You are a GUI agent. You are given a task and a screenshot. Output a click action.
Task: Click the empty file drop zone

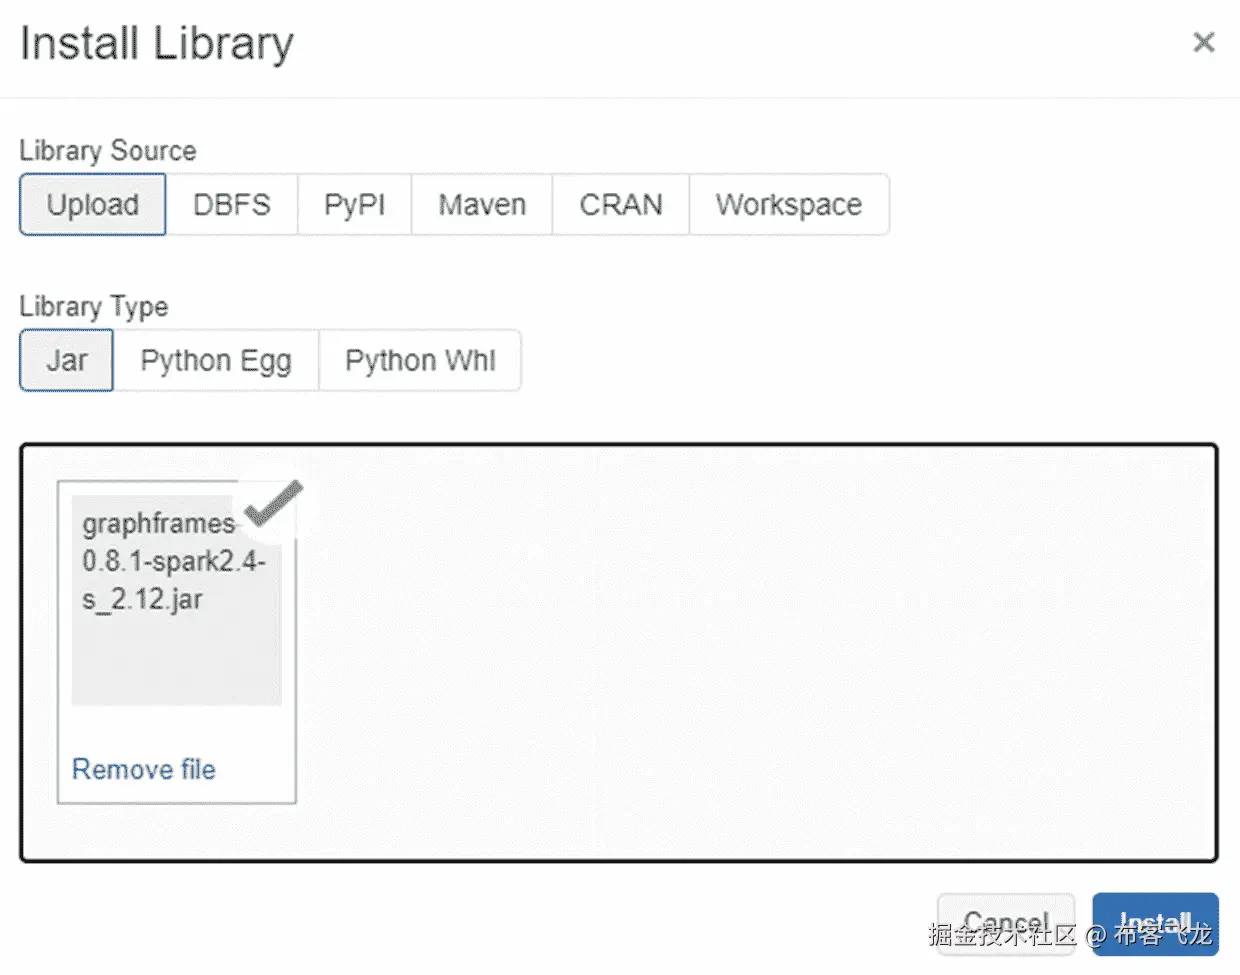700,650
